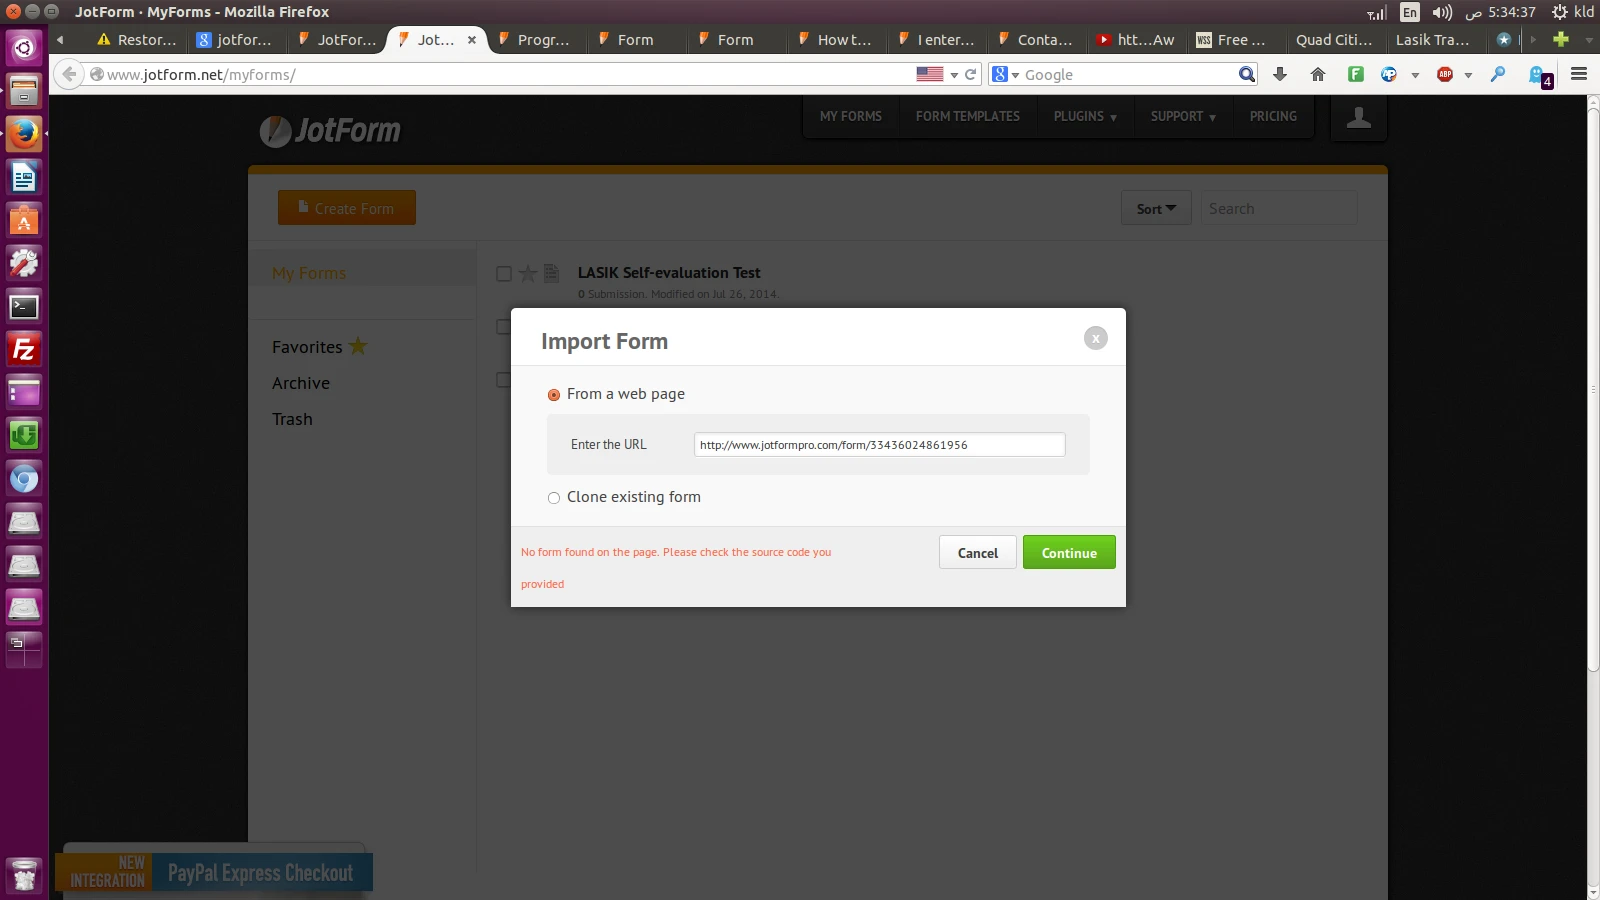Open the Adblock Plus toolbar icon
The width and height of the screenshot is (1600, 900).
point(1444,74)
